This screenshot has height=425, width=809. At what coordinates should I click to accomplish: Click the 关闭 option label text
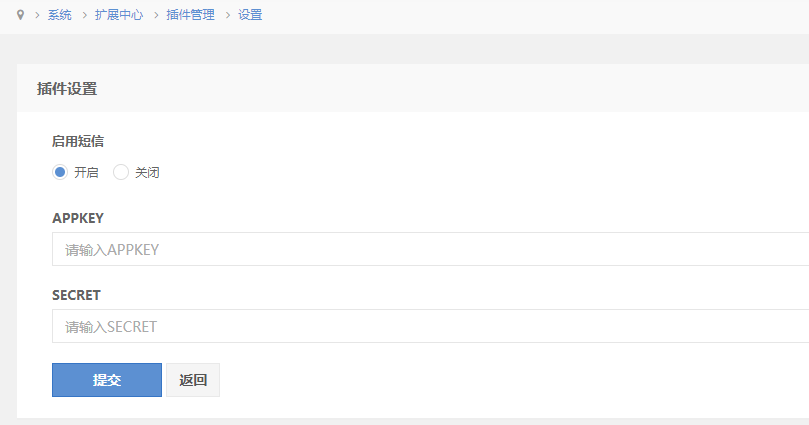coord(147,172)
